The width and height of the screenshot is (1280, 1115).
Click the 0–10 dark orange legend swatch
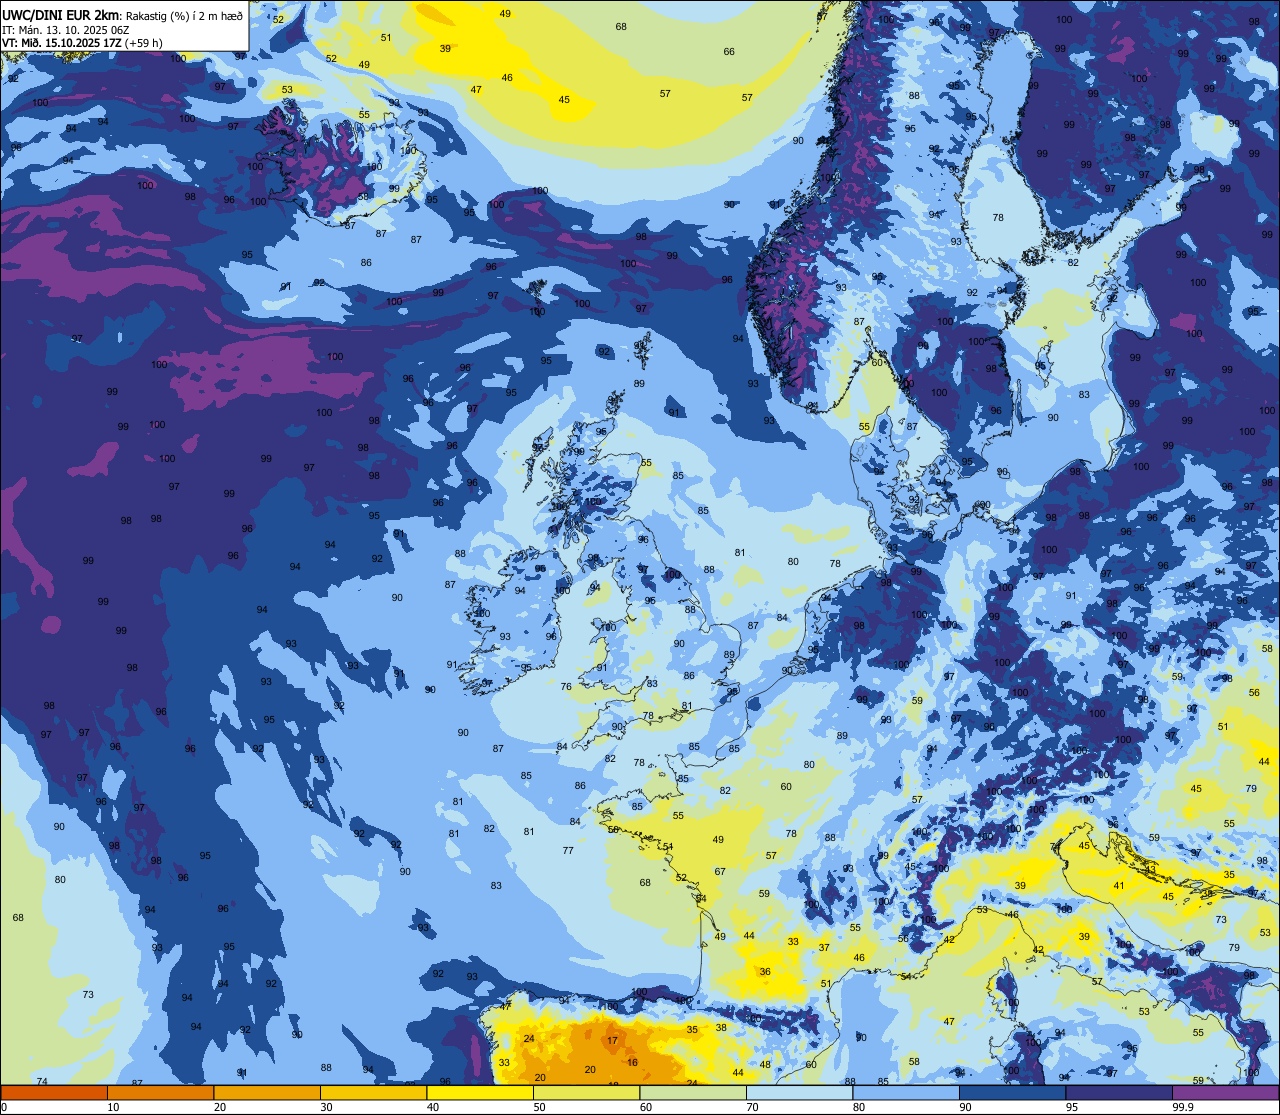click(54, 1092)
